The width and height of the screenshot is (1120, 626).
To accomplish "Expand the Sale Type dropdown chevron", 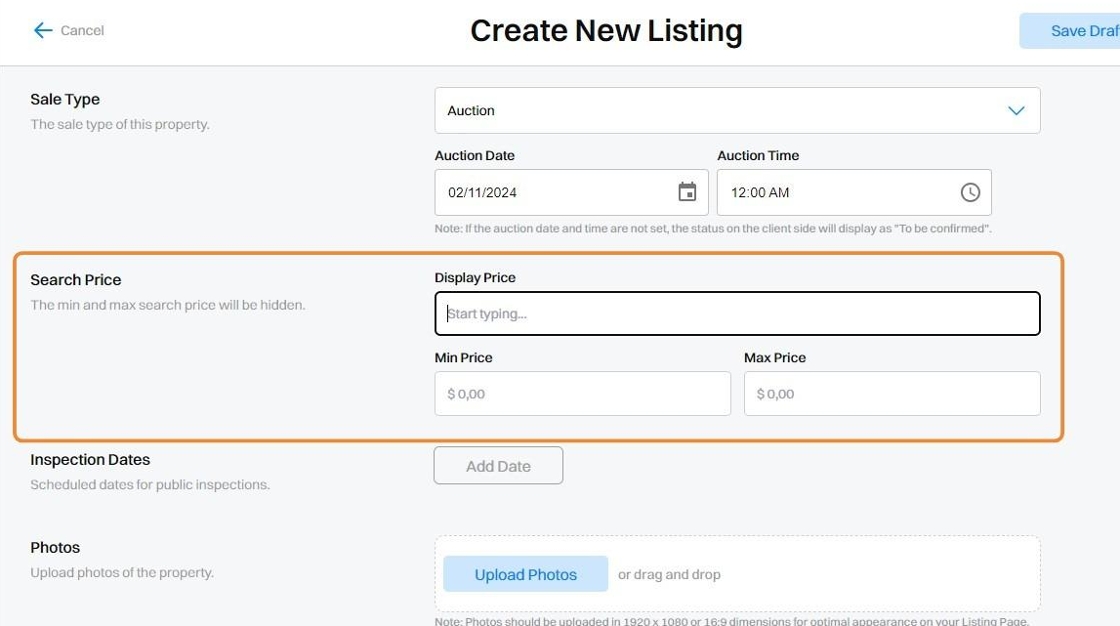I will point(1016,111).
